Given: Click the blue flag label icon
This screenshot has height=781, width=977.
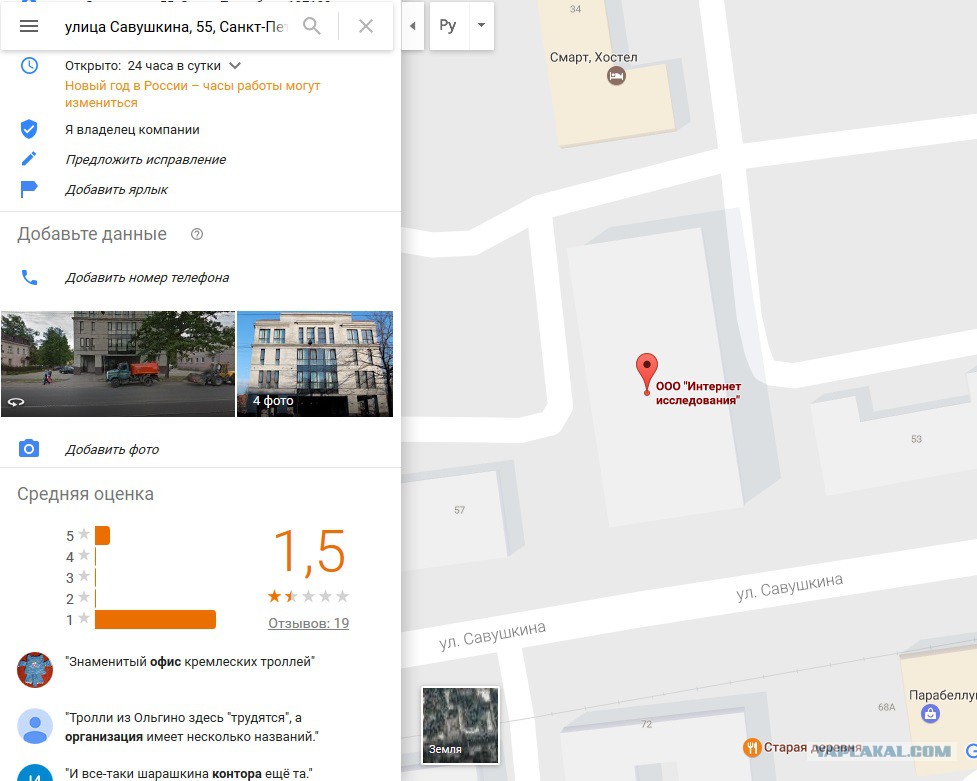Looking at the screenshot, I should tap(29, 189).
